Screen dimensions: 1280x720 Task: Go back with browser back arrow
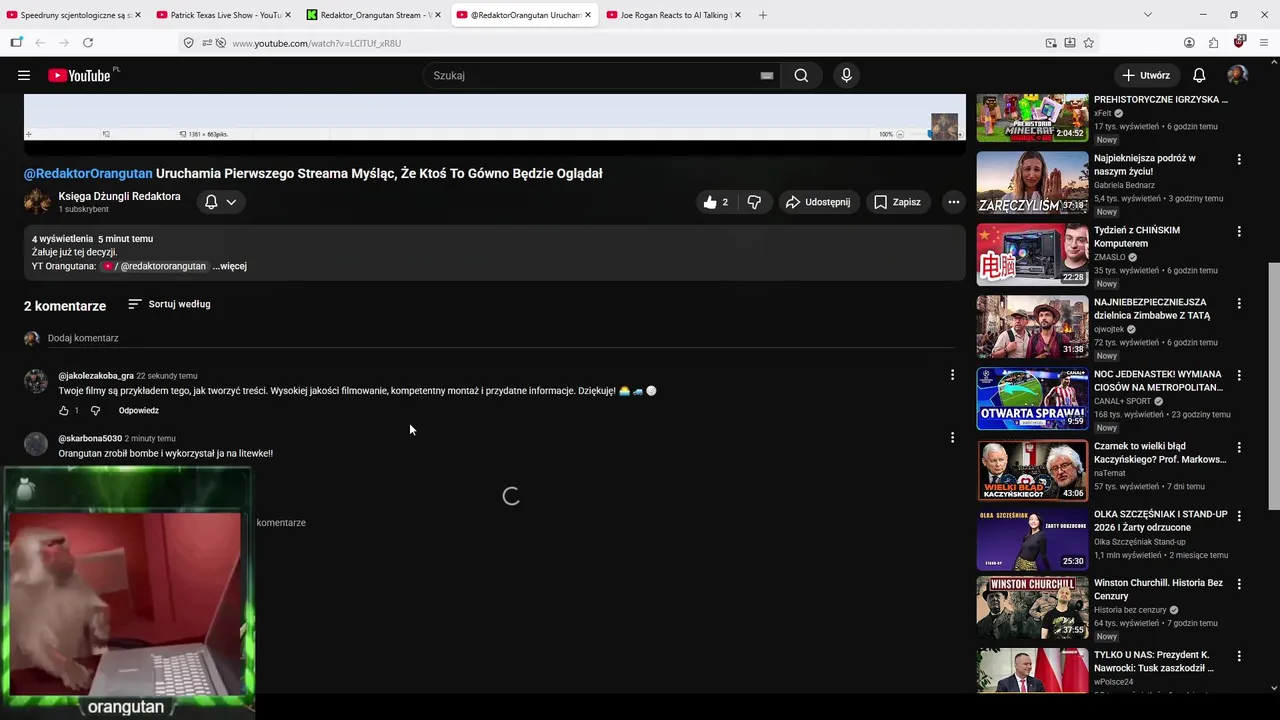point(40,43)
